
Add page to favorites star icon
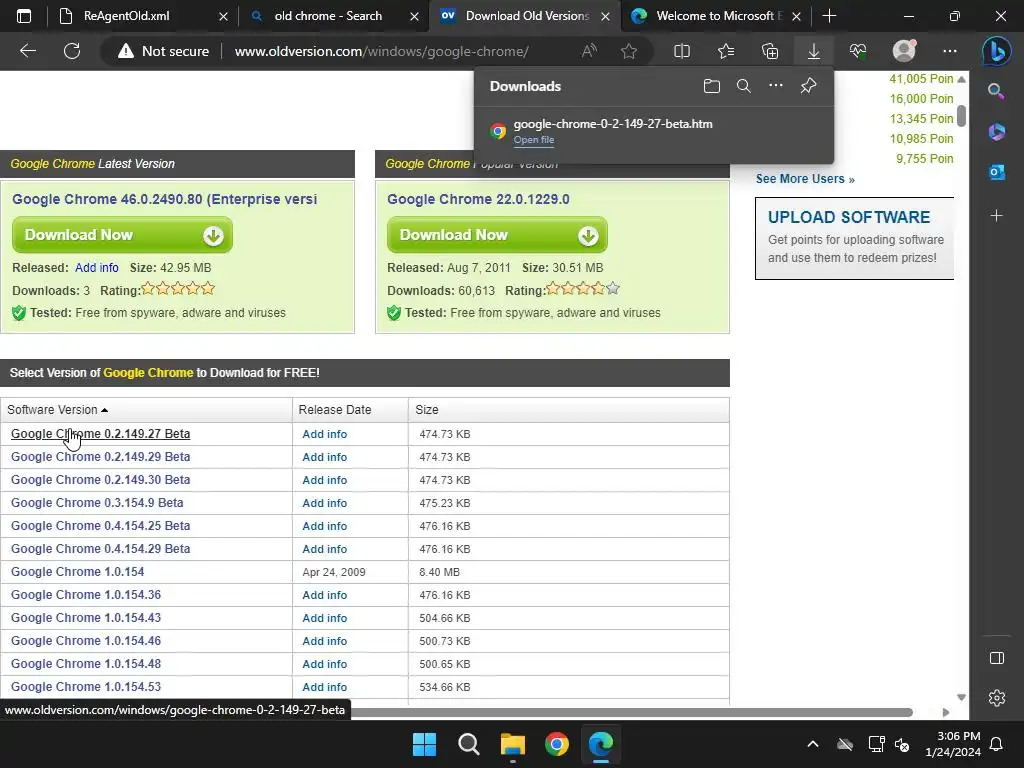tap(629, 51)
